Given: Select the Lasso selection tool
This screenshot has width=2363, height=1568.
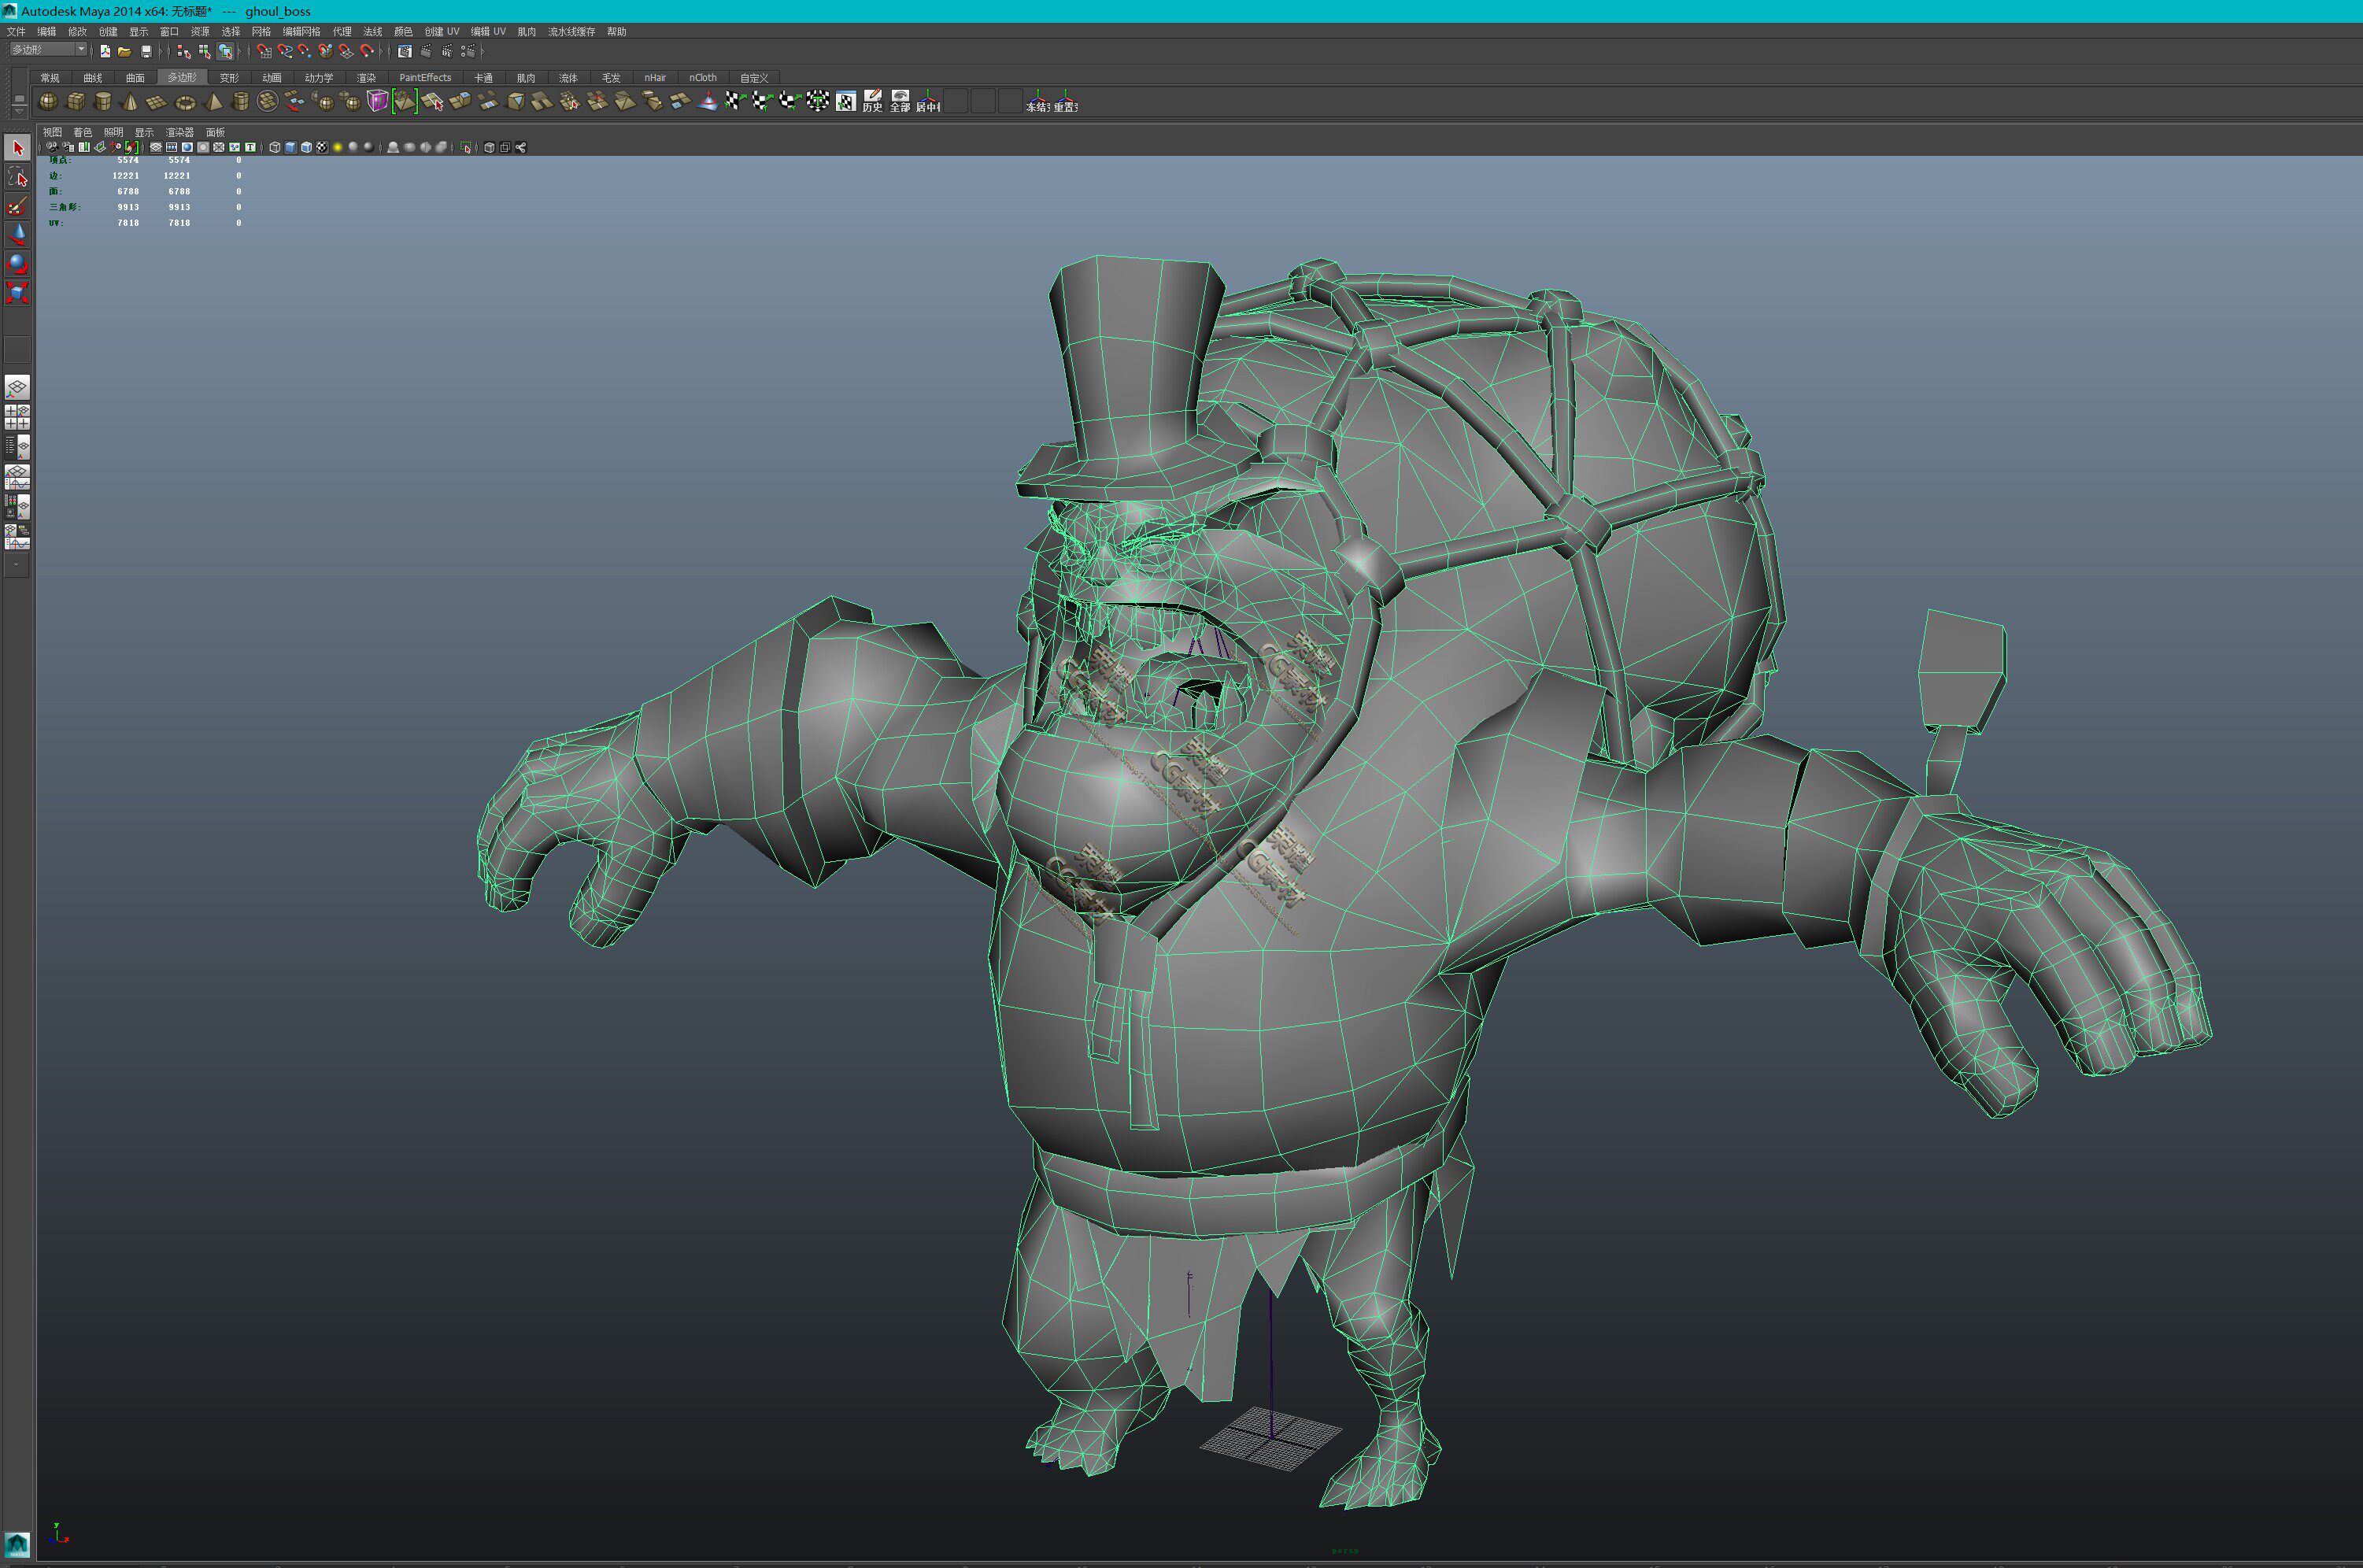Looking at the screenshot, I should (17, 178).
